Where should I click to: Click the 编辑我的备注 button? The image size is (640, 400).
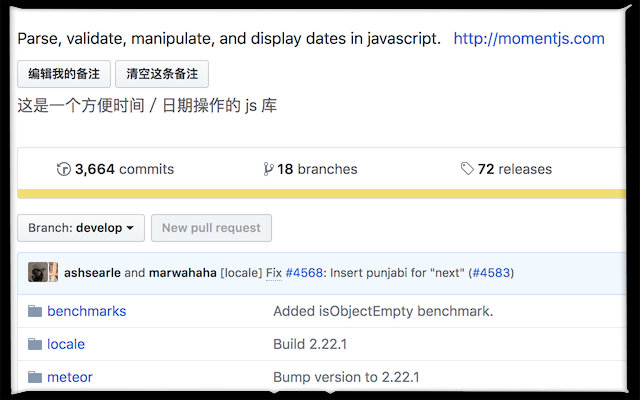click(64, 74)
